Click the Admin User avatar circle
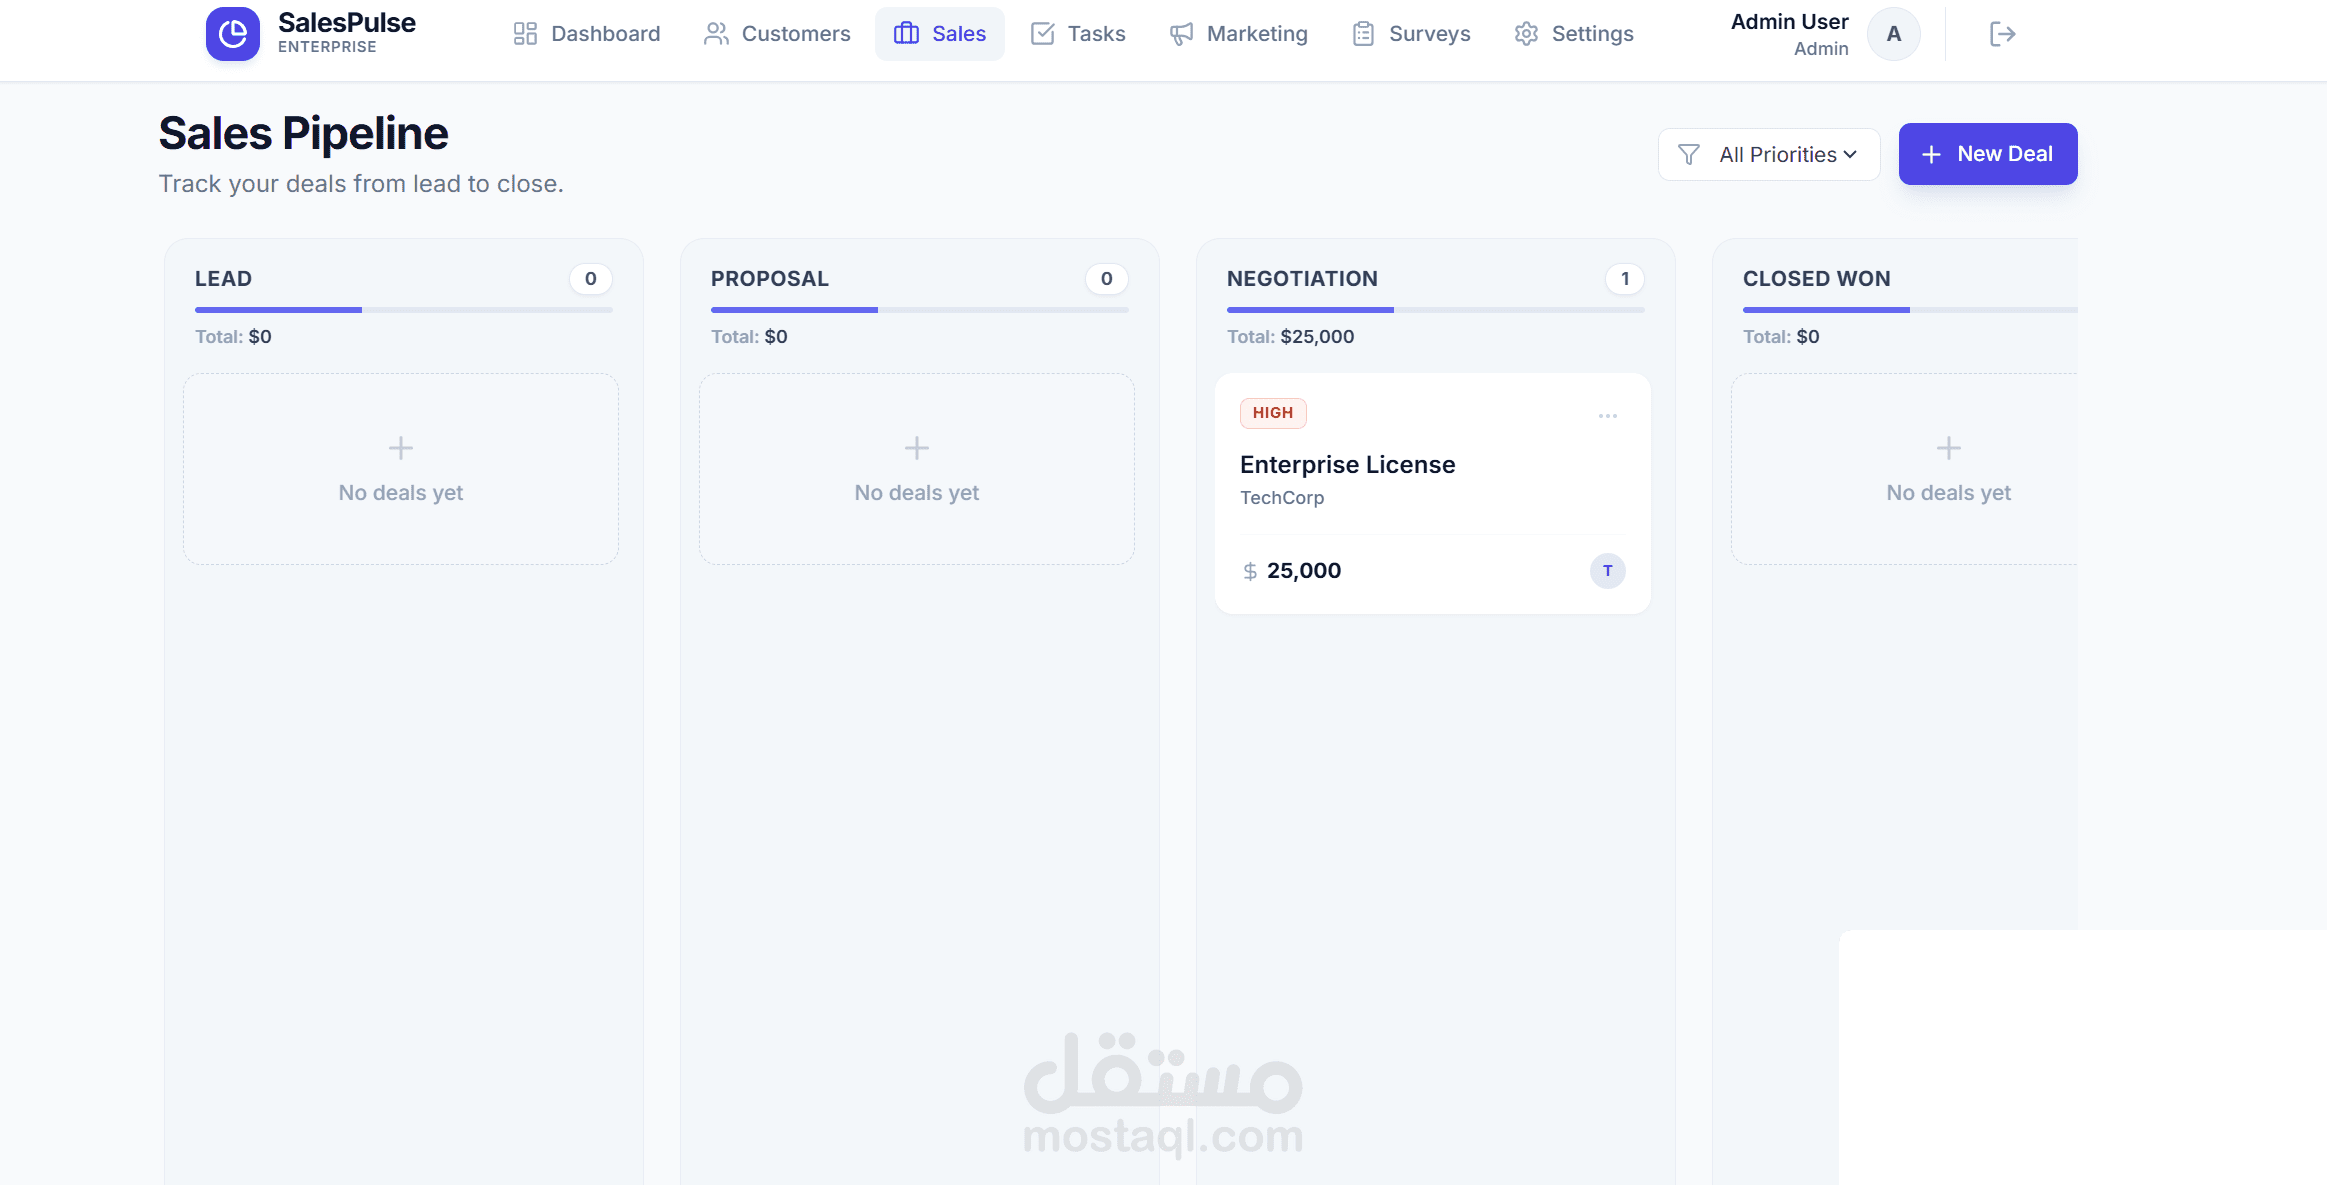 pos(1893,34)
